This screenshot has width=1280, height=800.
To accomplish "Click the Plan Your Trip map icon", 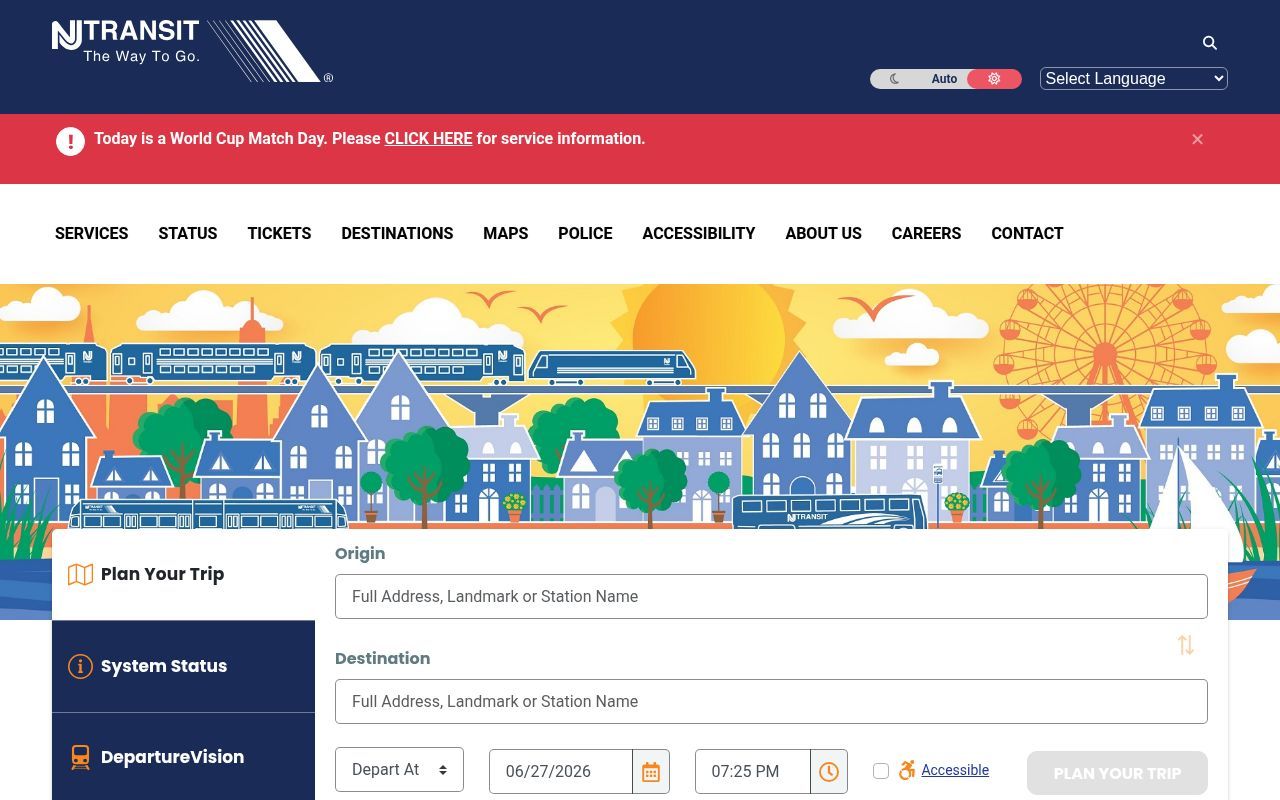I will pos(80,574).
